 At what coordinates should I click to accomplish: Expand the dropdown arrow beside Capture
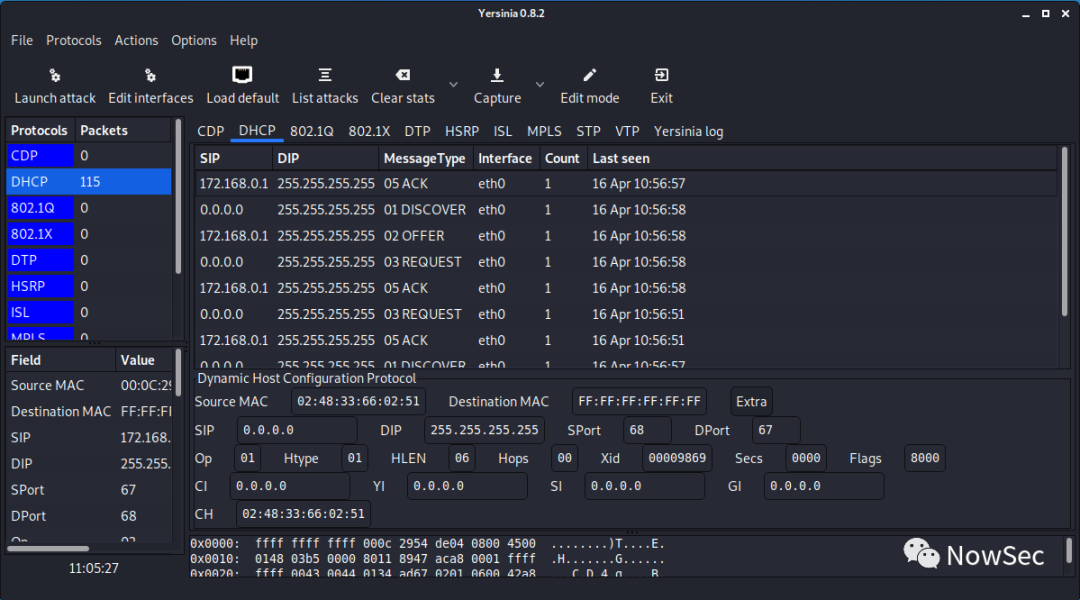(540, 84)
